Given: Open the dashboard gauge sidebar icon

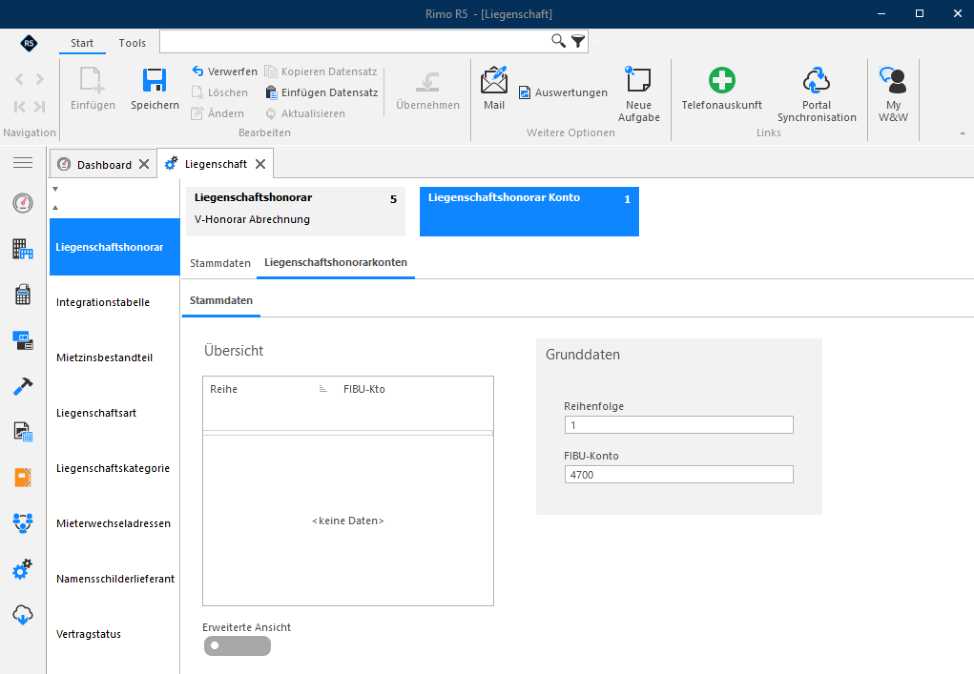Looking at the screenshot, I should (x=23, y=203).
